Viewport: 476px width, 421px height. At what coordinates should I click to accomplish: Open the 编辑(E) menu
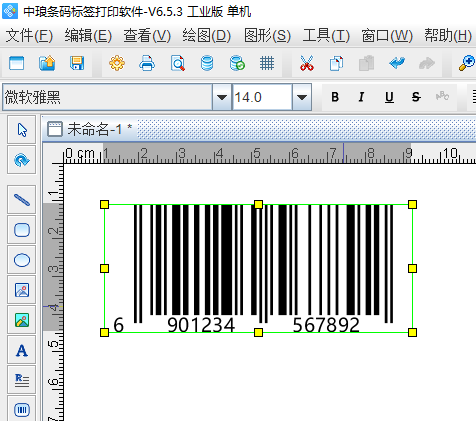coord(88,36)
